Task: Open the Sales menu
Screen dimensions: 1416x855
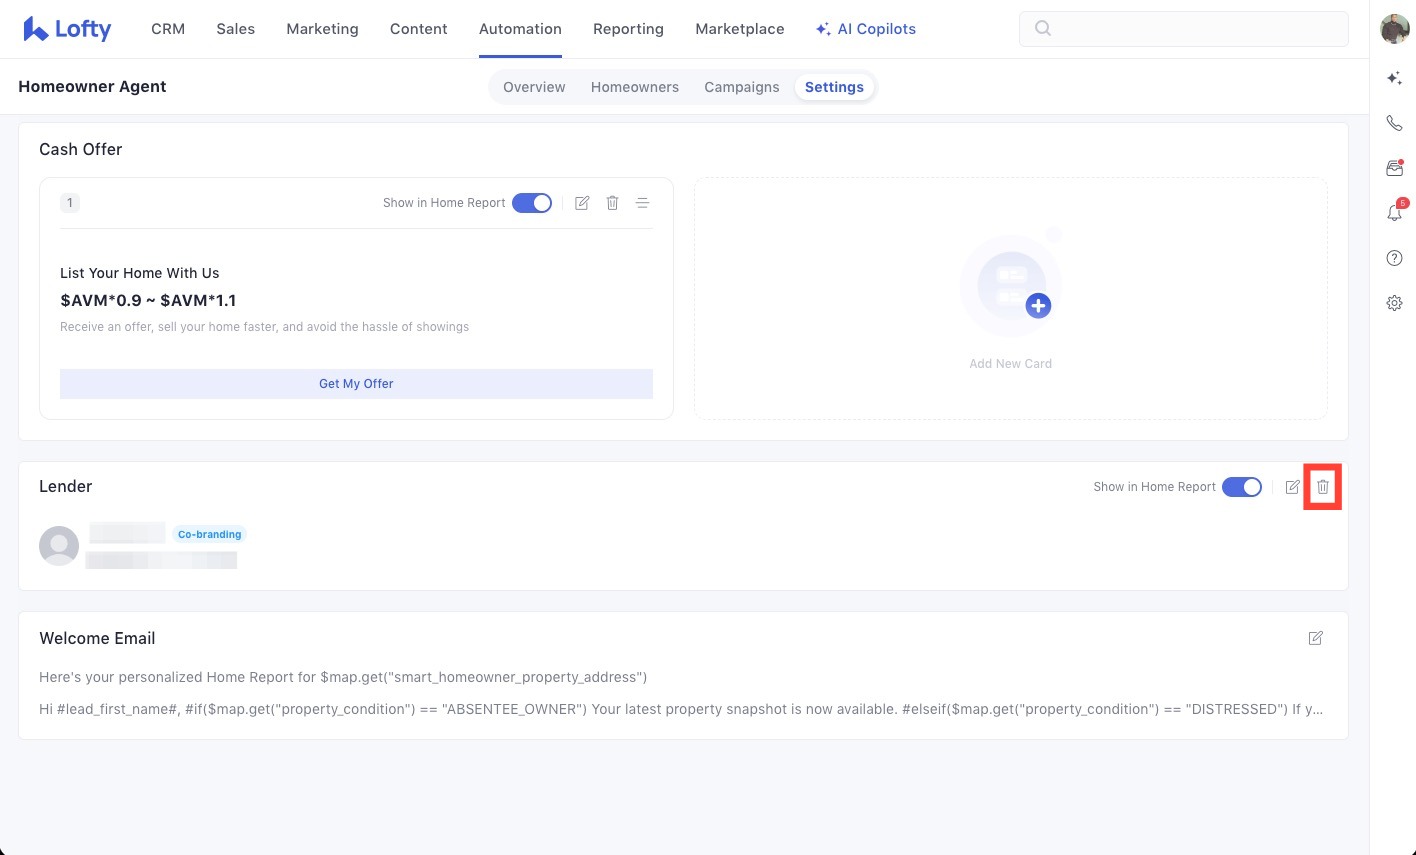Action: pyautogui.click(x=235, y=29)
